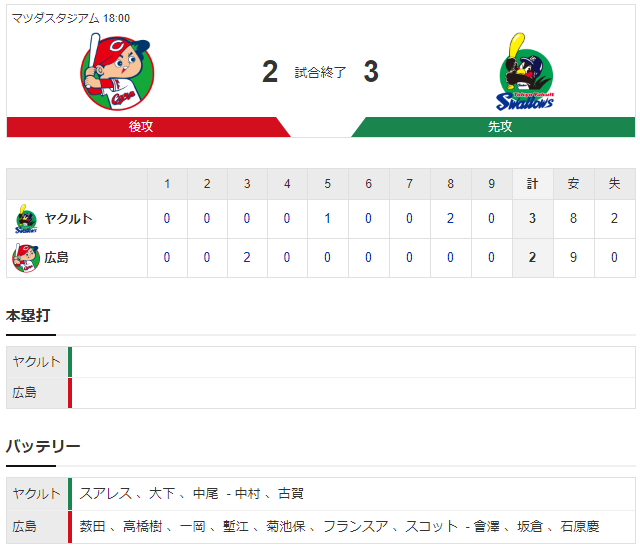
Task: Click the small Carp icon in scoreboard
Action: pyautogui.click(x=26, y=258)
